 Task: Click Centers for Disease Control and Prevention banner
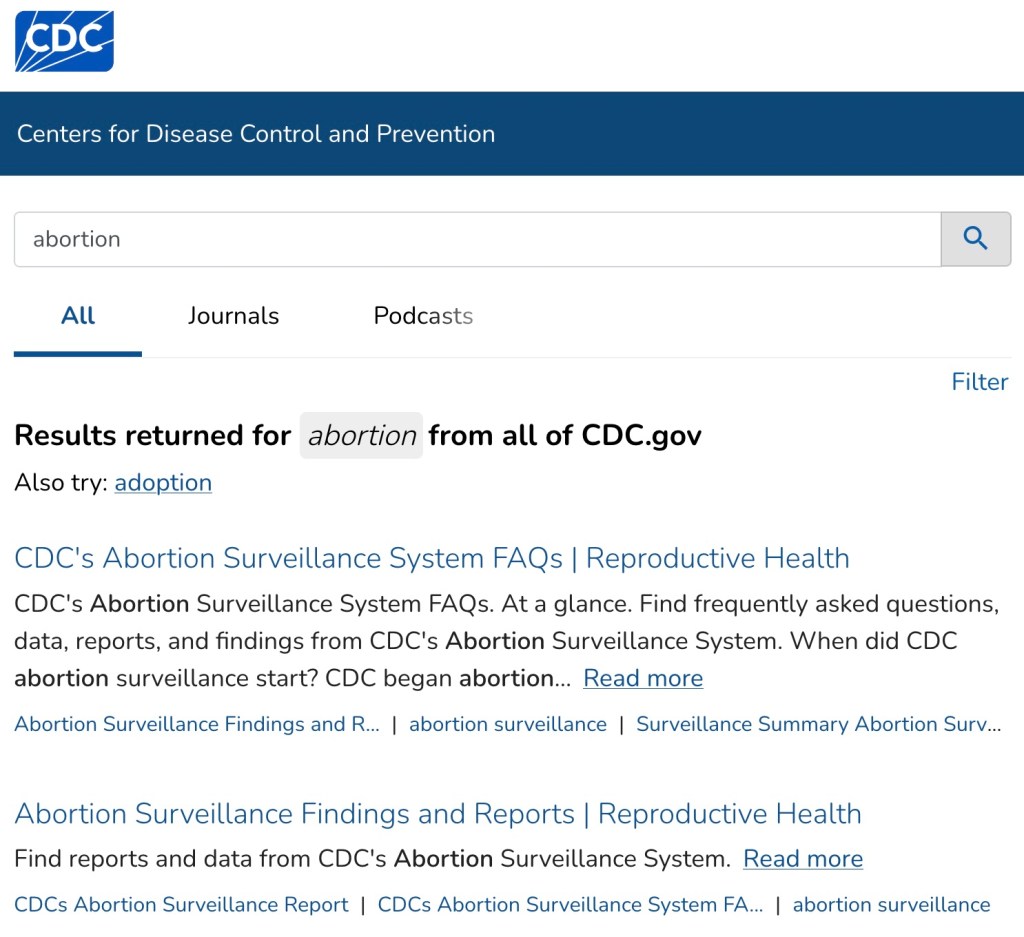click(256, 134)
